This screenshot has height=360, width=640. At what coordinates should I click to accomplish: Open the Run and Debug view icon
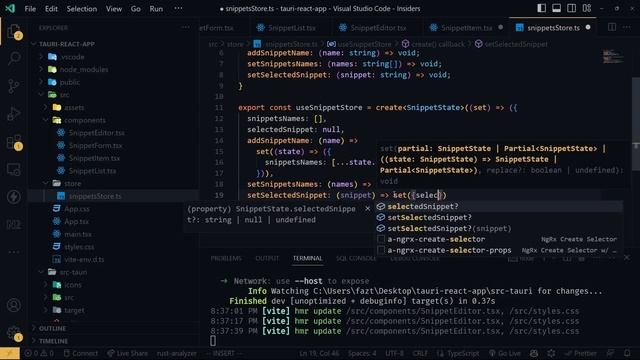(x=13, y=114)
